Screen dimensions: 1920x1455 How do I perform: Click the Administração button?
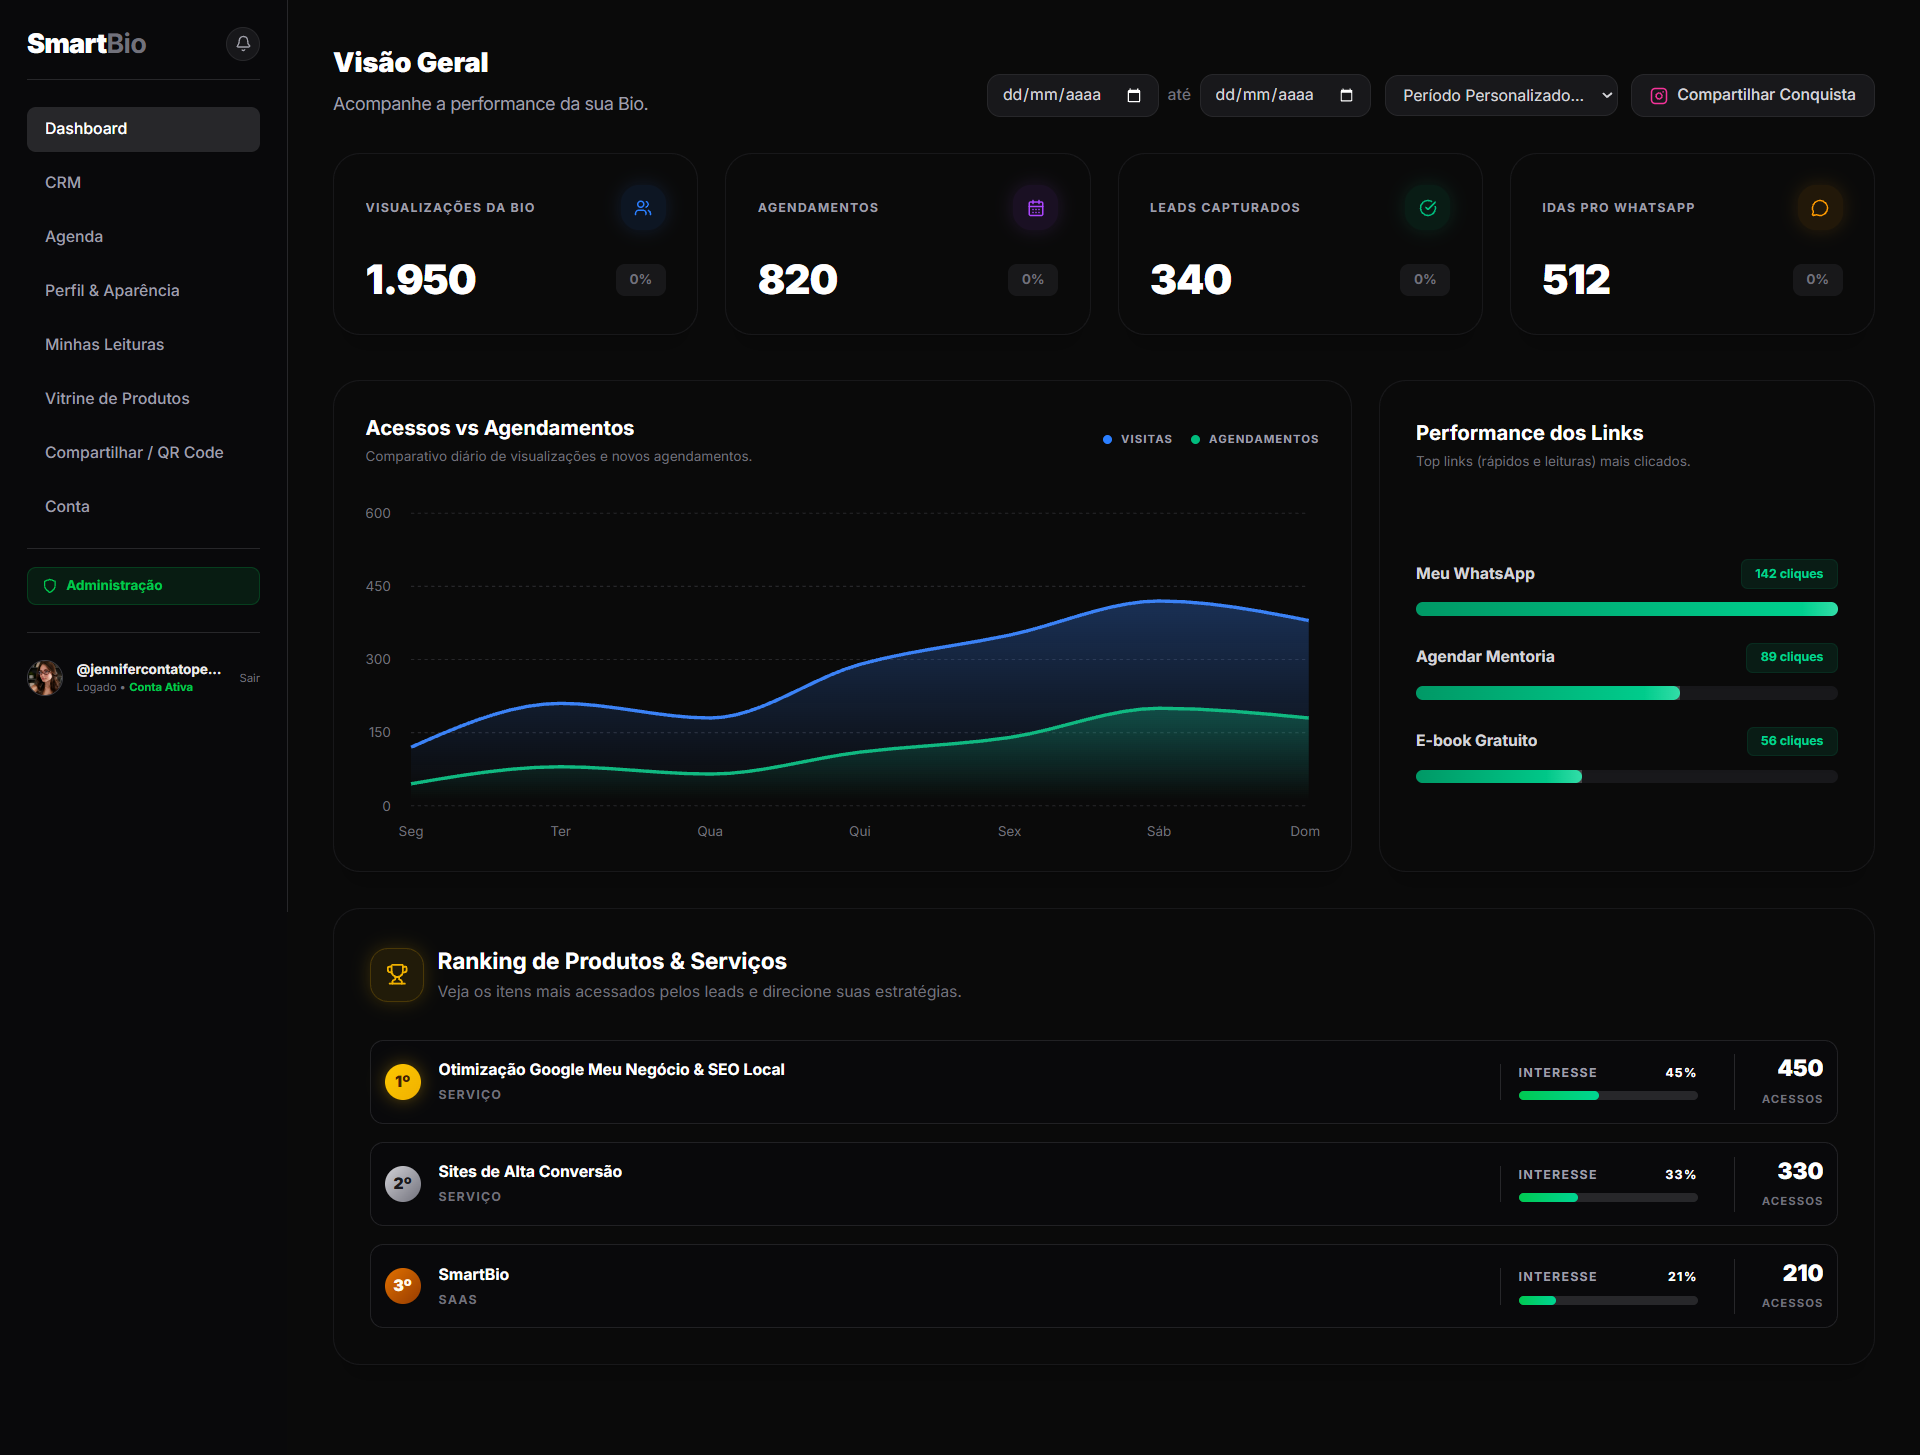click(x=143, y=586)
